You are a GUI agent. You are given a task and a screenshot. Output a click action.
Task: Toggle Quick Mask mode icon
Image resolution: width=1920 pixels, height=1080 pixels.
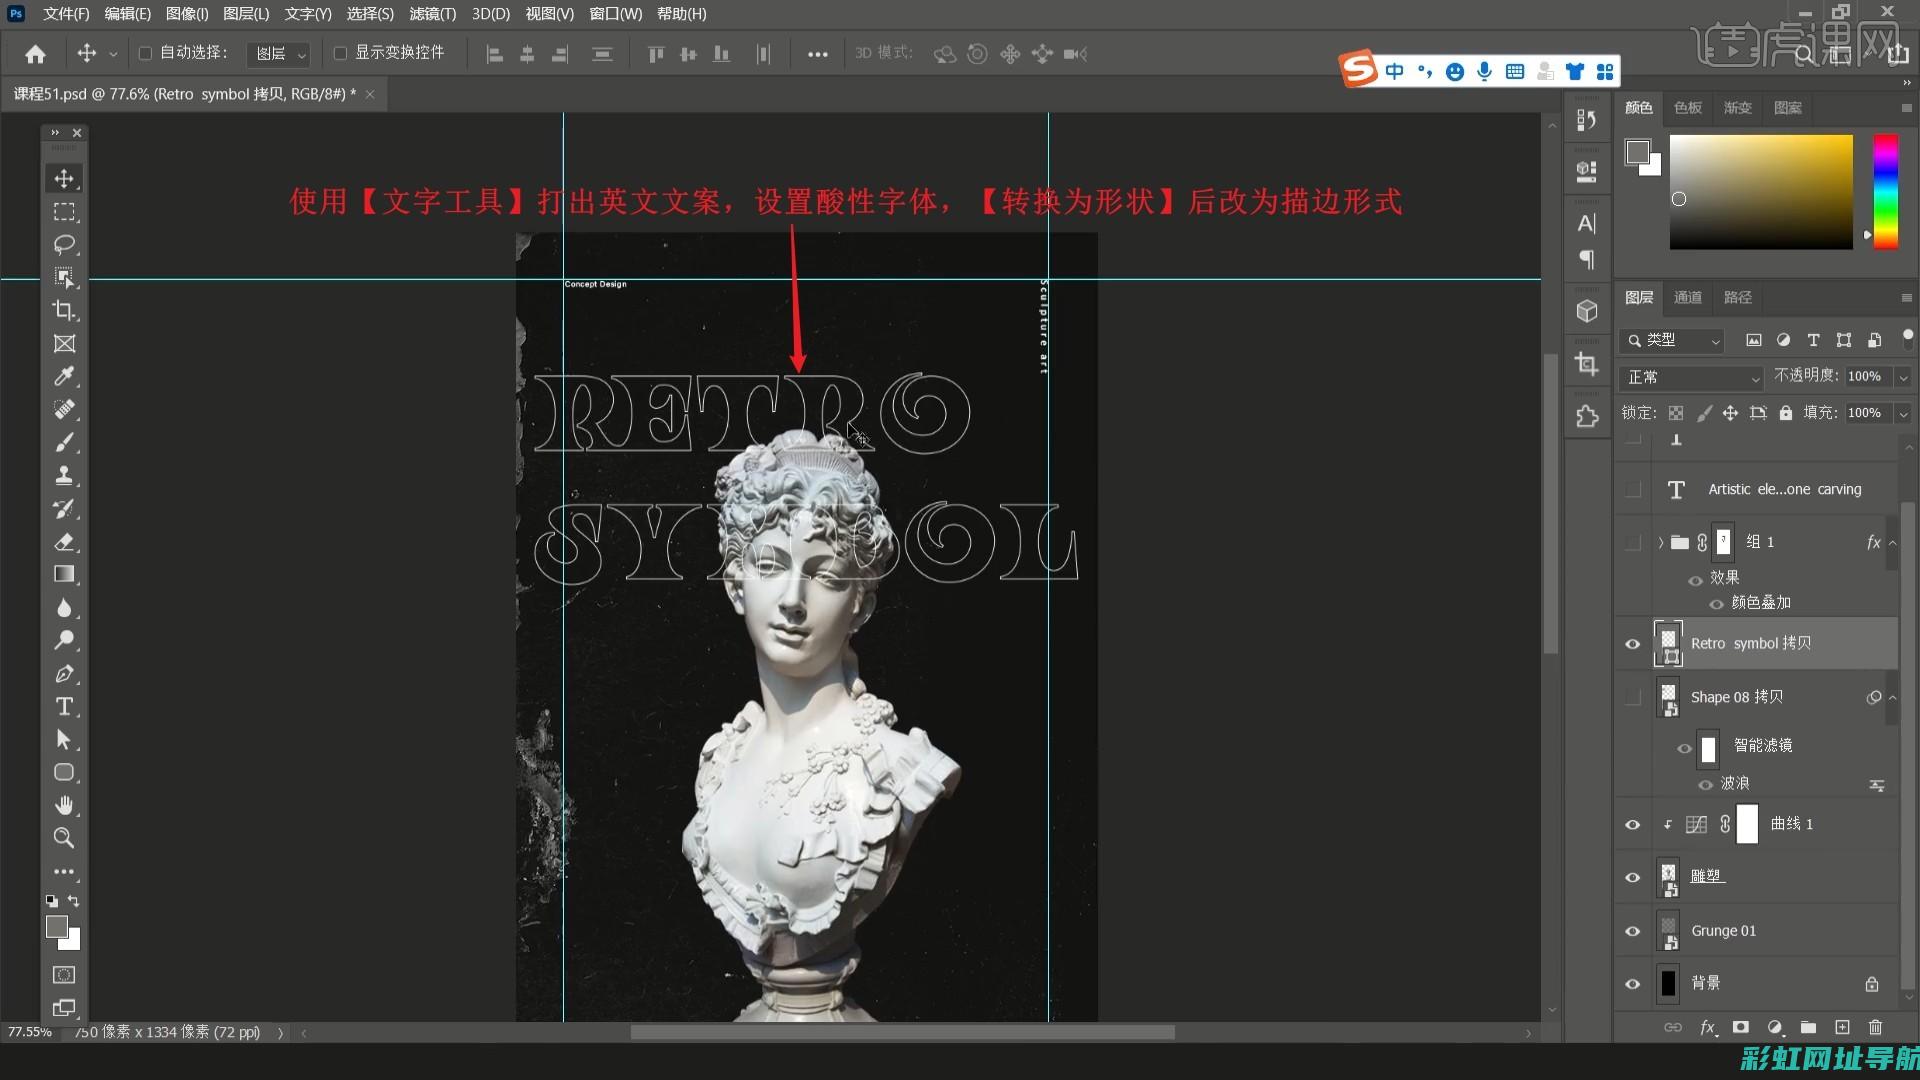[x=64, y=975]
